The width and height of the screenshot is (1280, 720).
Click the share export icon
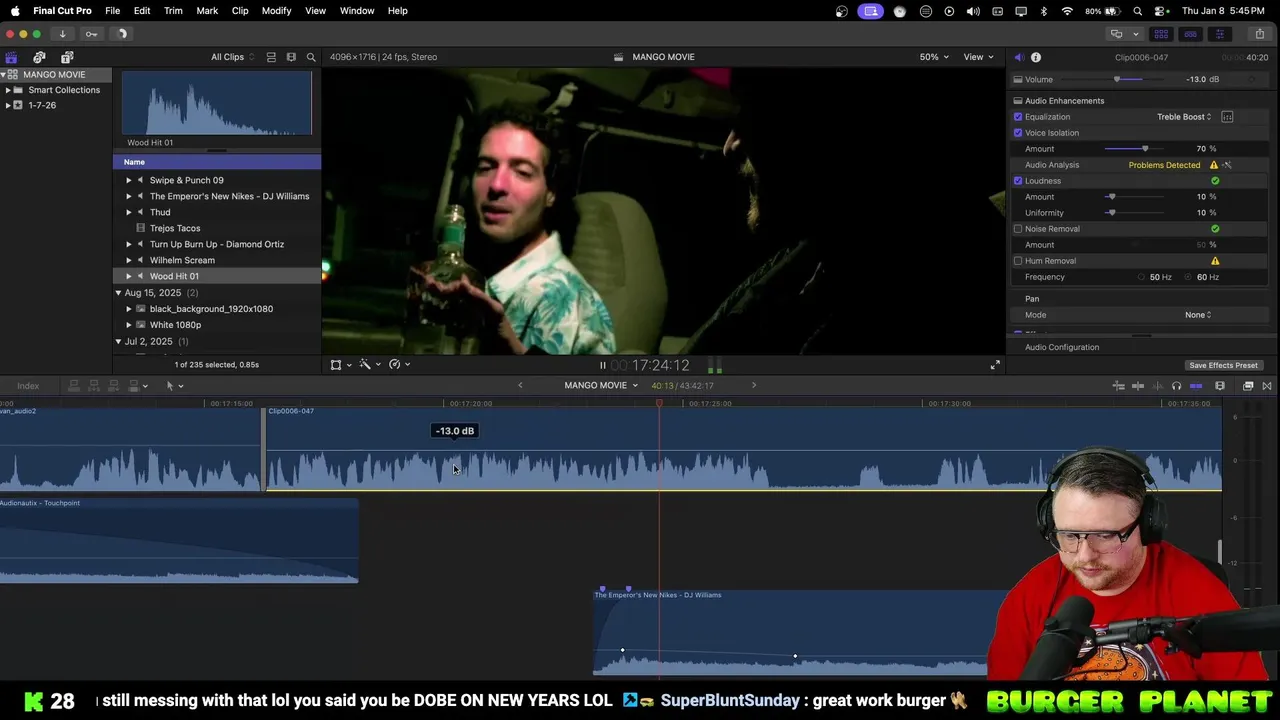coord(1258,34)
